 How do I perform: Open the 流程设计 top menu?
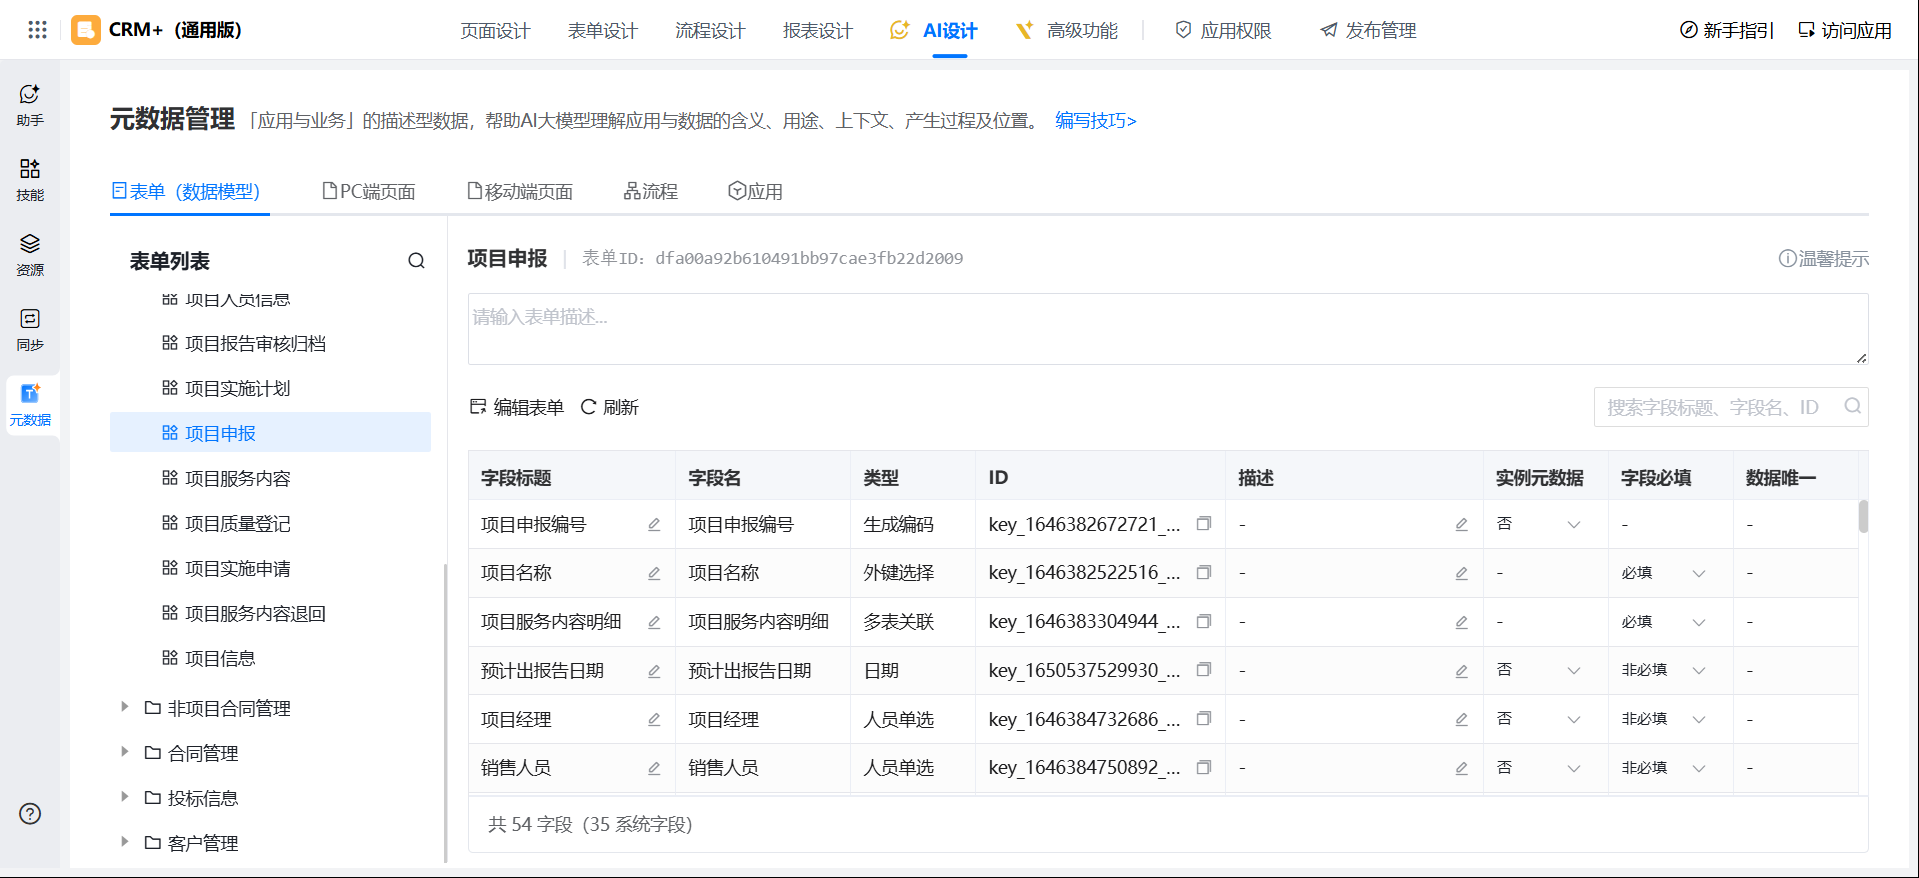click(x=710, y=31)
